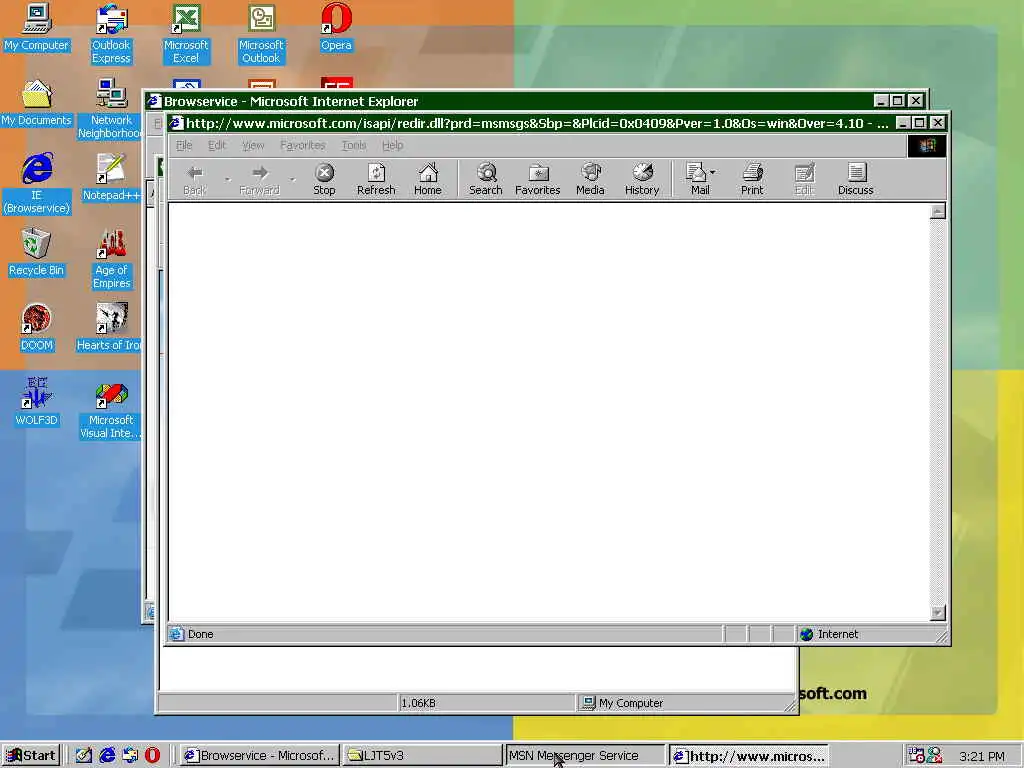Select the Microsoft Visual InterDev shortcut
The image size is (1024, 768).
[x=110, y=409]
